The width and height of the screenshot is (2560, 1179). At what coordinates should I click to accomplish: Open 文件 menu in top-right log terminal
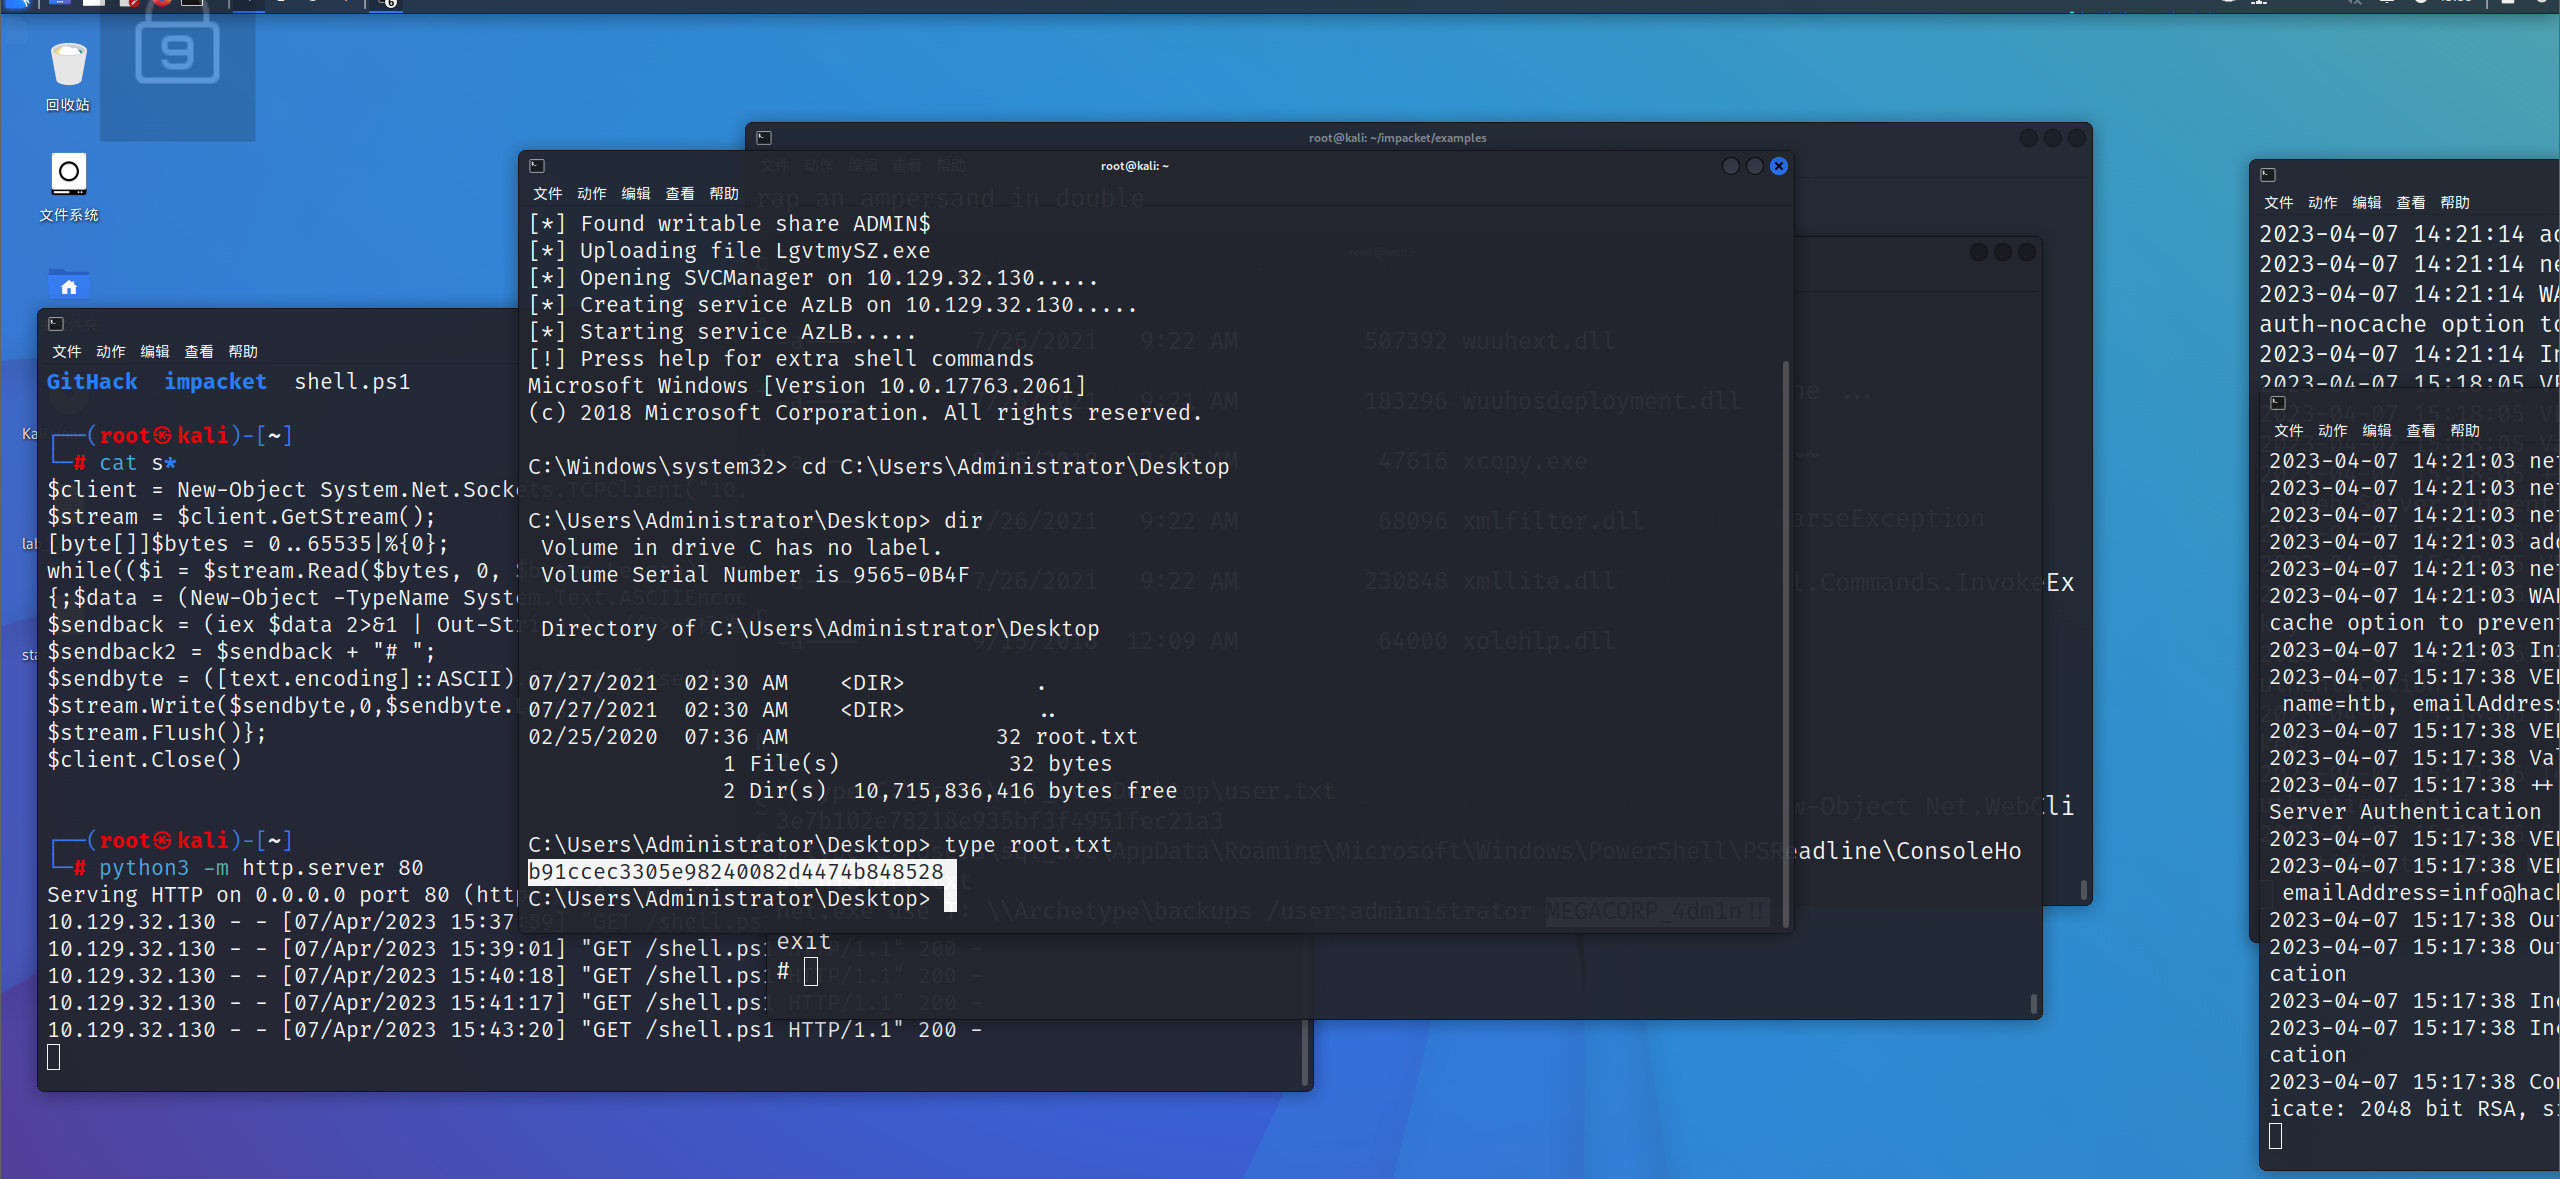2279,203
